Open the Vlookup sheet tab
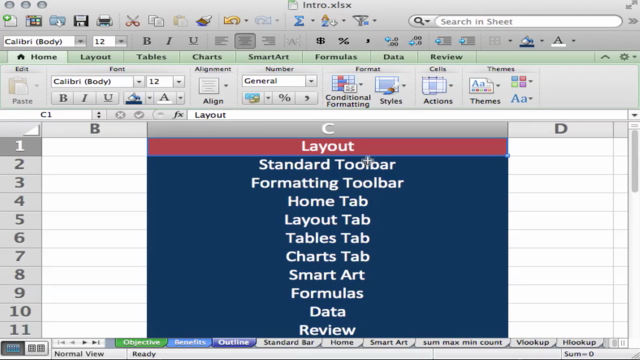This screenshot has width=640, height=360. pos(532,342)
